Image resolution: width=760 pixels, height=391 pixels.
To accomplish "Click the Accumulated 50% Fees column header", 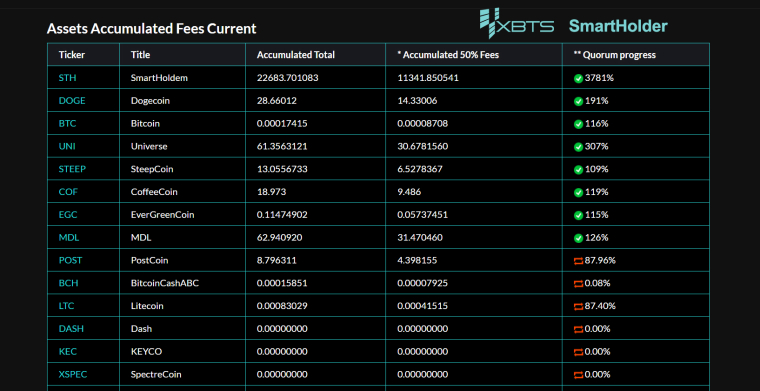I will [x=448, y=55].
